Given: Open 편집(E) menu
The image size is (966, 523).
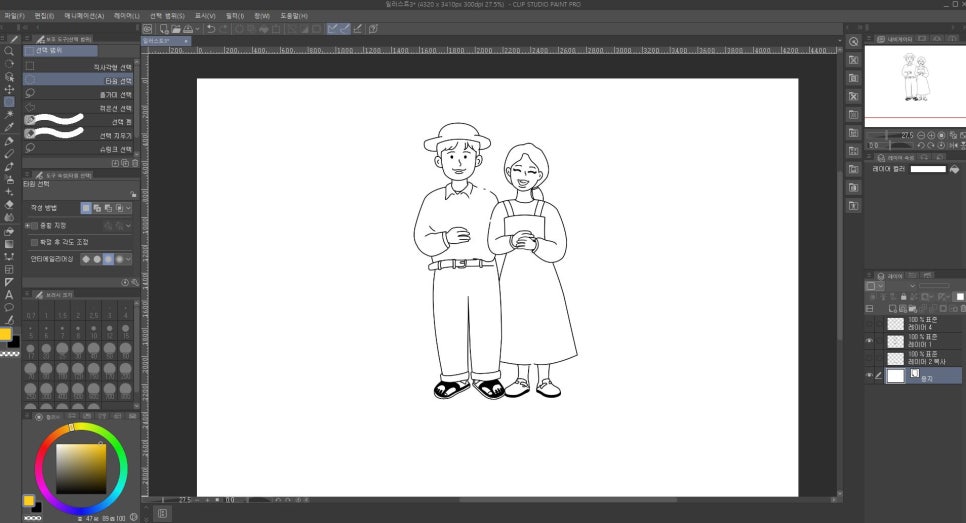Looking at the screenshot, I should (x=44, y=15).
